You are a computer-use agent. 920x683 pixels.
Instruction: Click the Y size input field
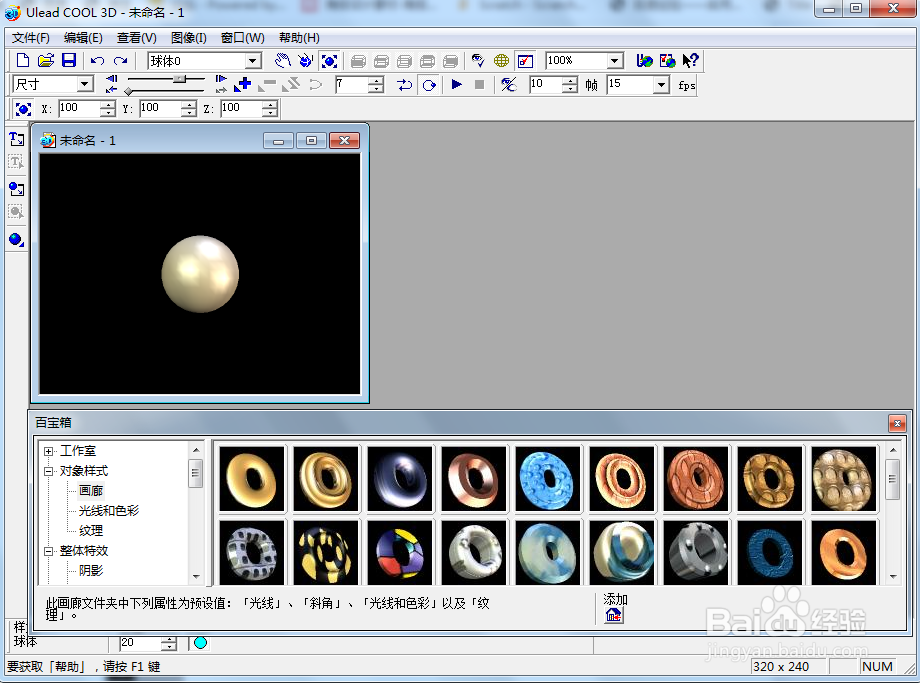tap(160, 108)
